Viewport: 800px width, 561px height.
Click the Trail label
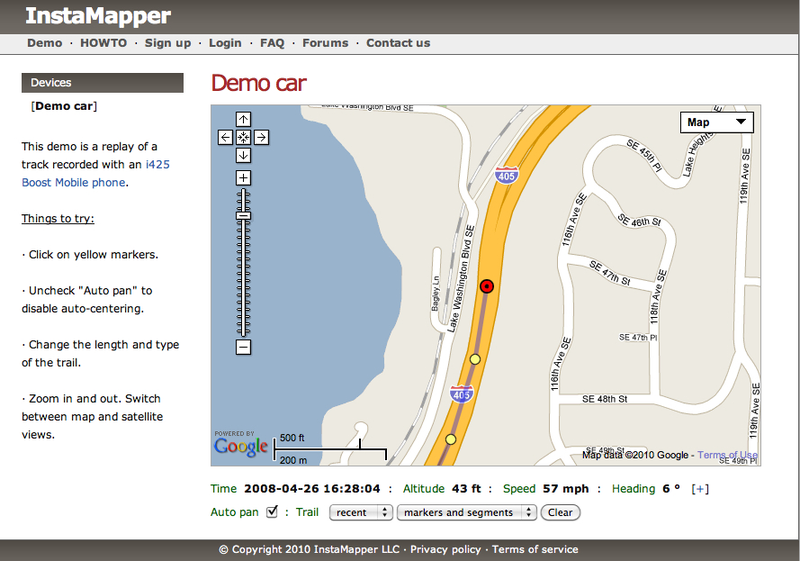coord(307,512)
